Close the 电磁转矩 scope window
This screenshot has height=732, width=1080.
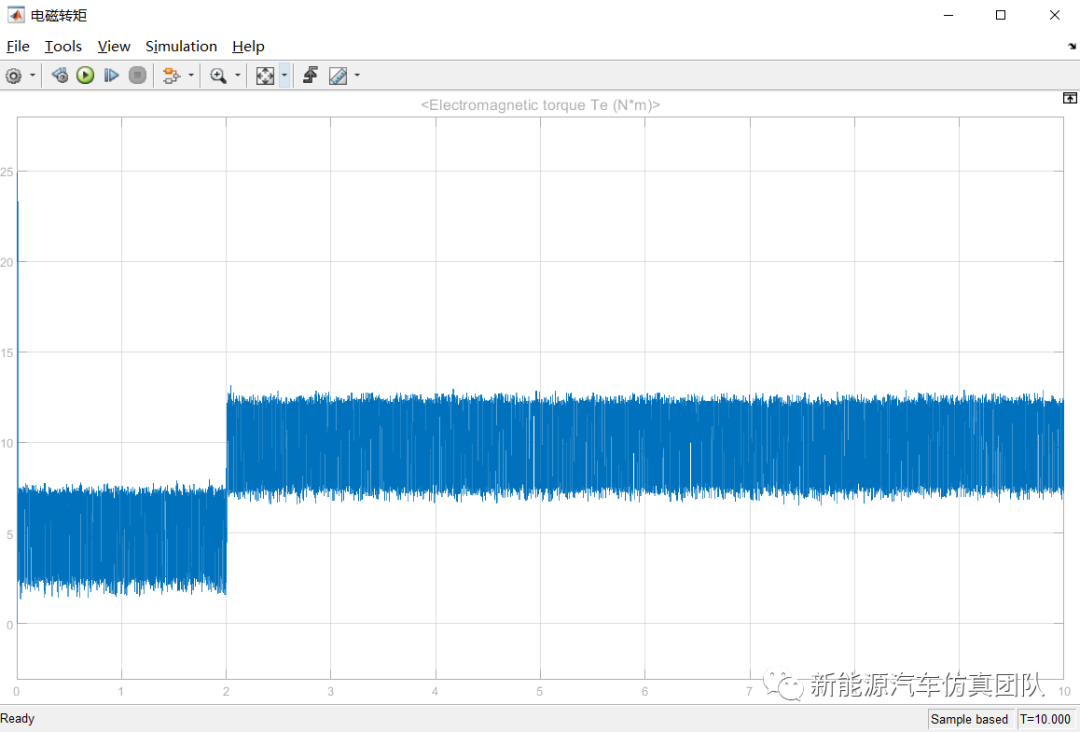pyautogui.click(x=1055, y=15)
